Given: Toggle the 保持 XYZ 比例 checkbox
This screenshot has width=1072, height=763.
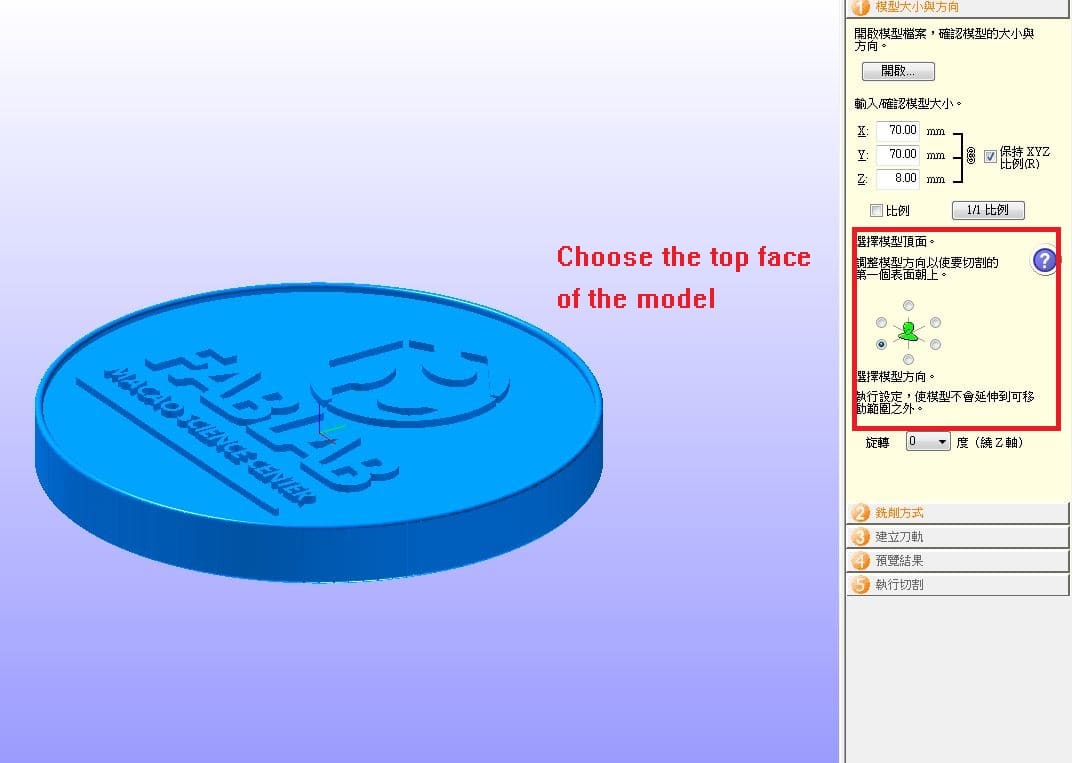Looking at the screenshot, I should 990,157.
